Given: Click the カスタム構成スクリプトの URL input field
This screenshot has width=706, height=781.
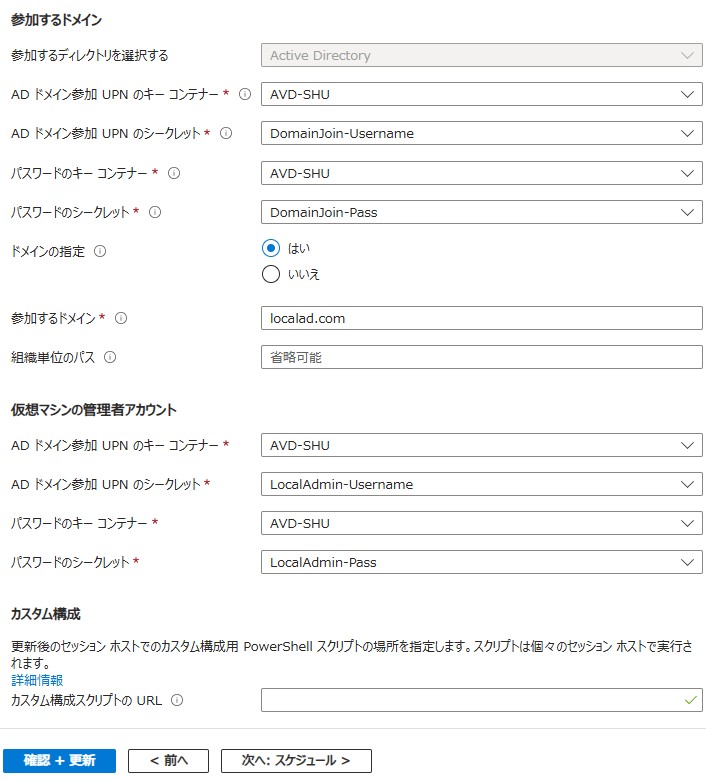Looking at the screenshot, I should tap(481, 700).
